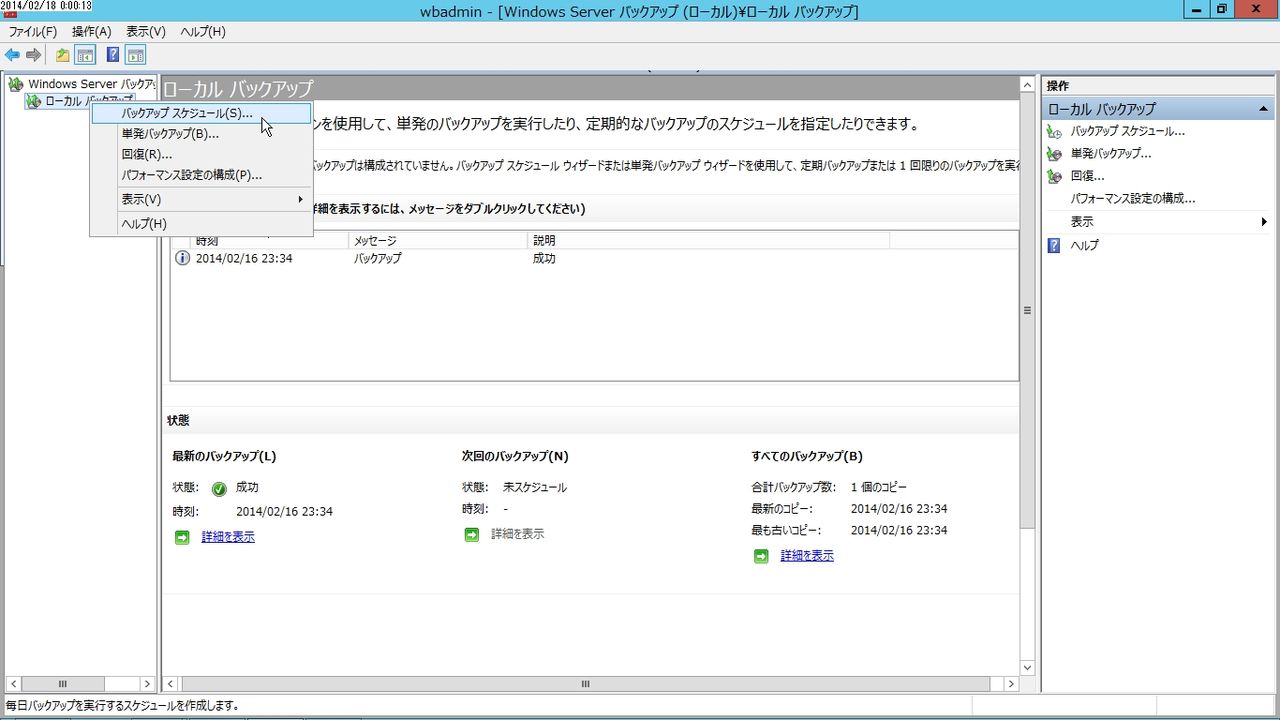Image resolution: width=1280 pixels, height=720 pixels.
Task: Sort messages by 説明 column header
Action: (708, 241)
